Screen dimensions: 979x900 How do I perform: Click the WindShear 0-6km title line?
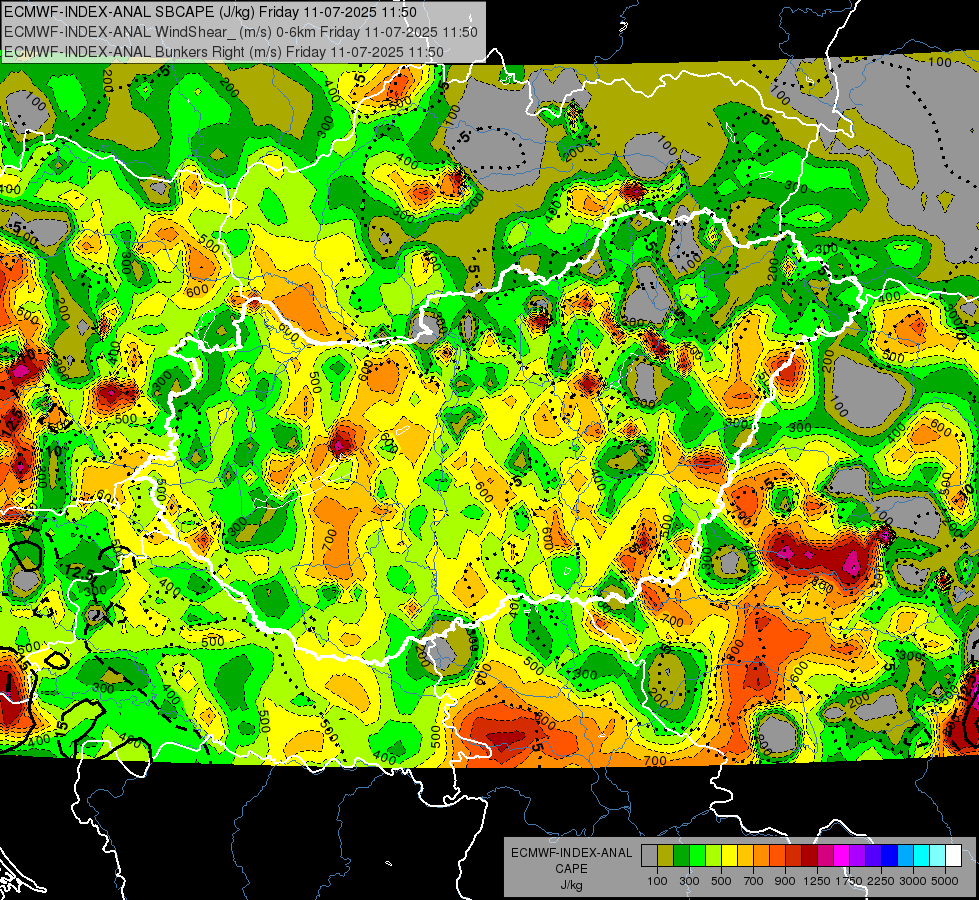pos(240,32)
